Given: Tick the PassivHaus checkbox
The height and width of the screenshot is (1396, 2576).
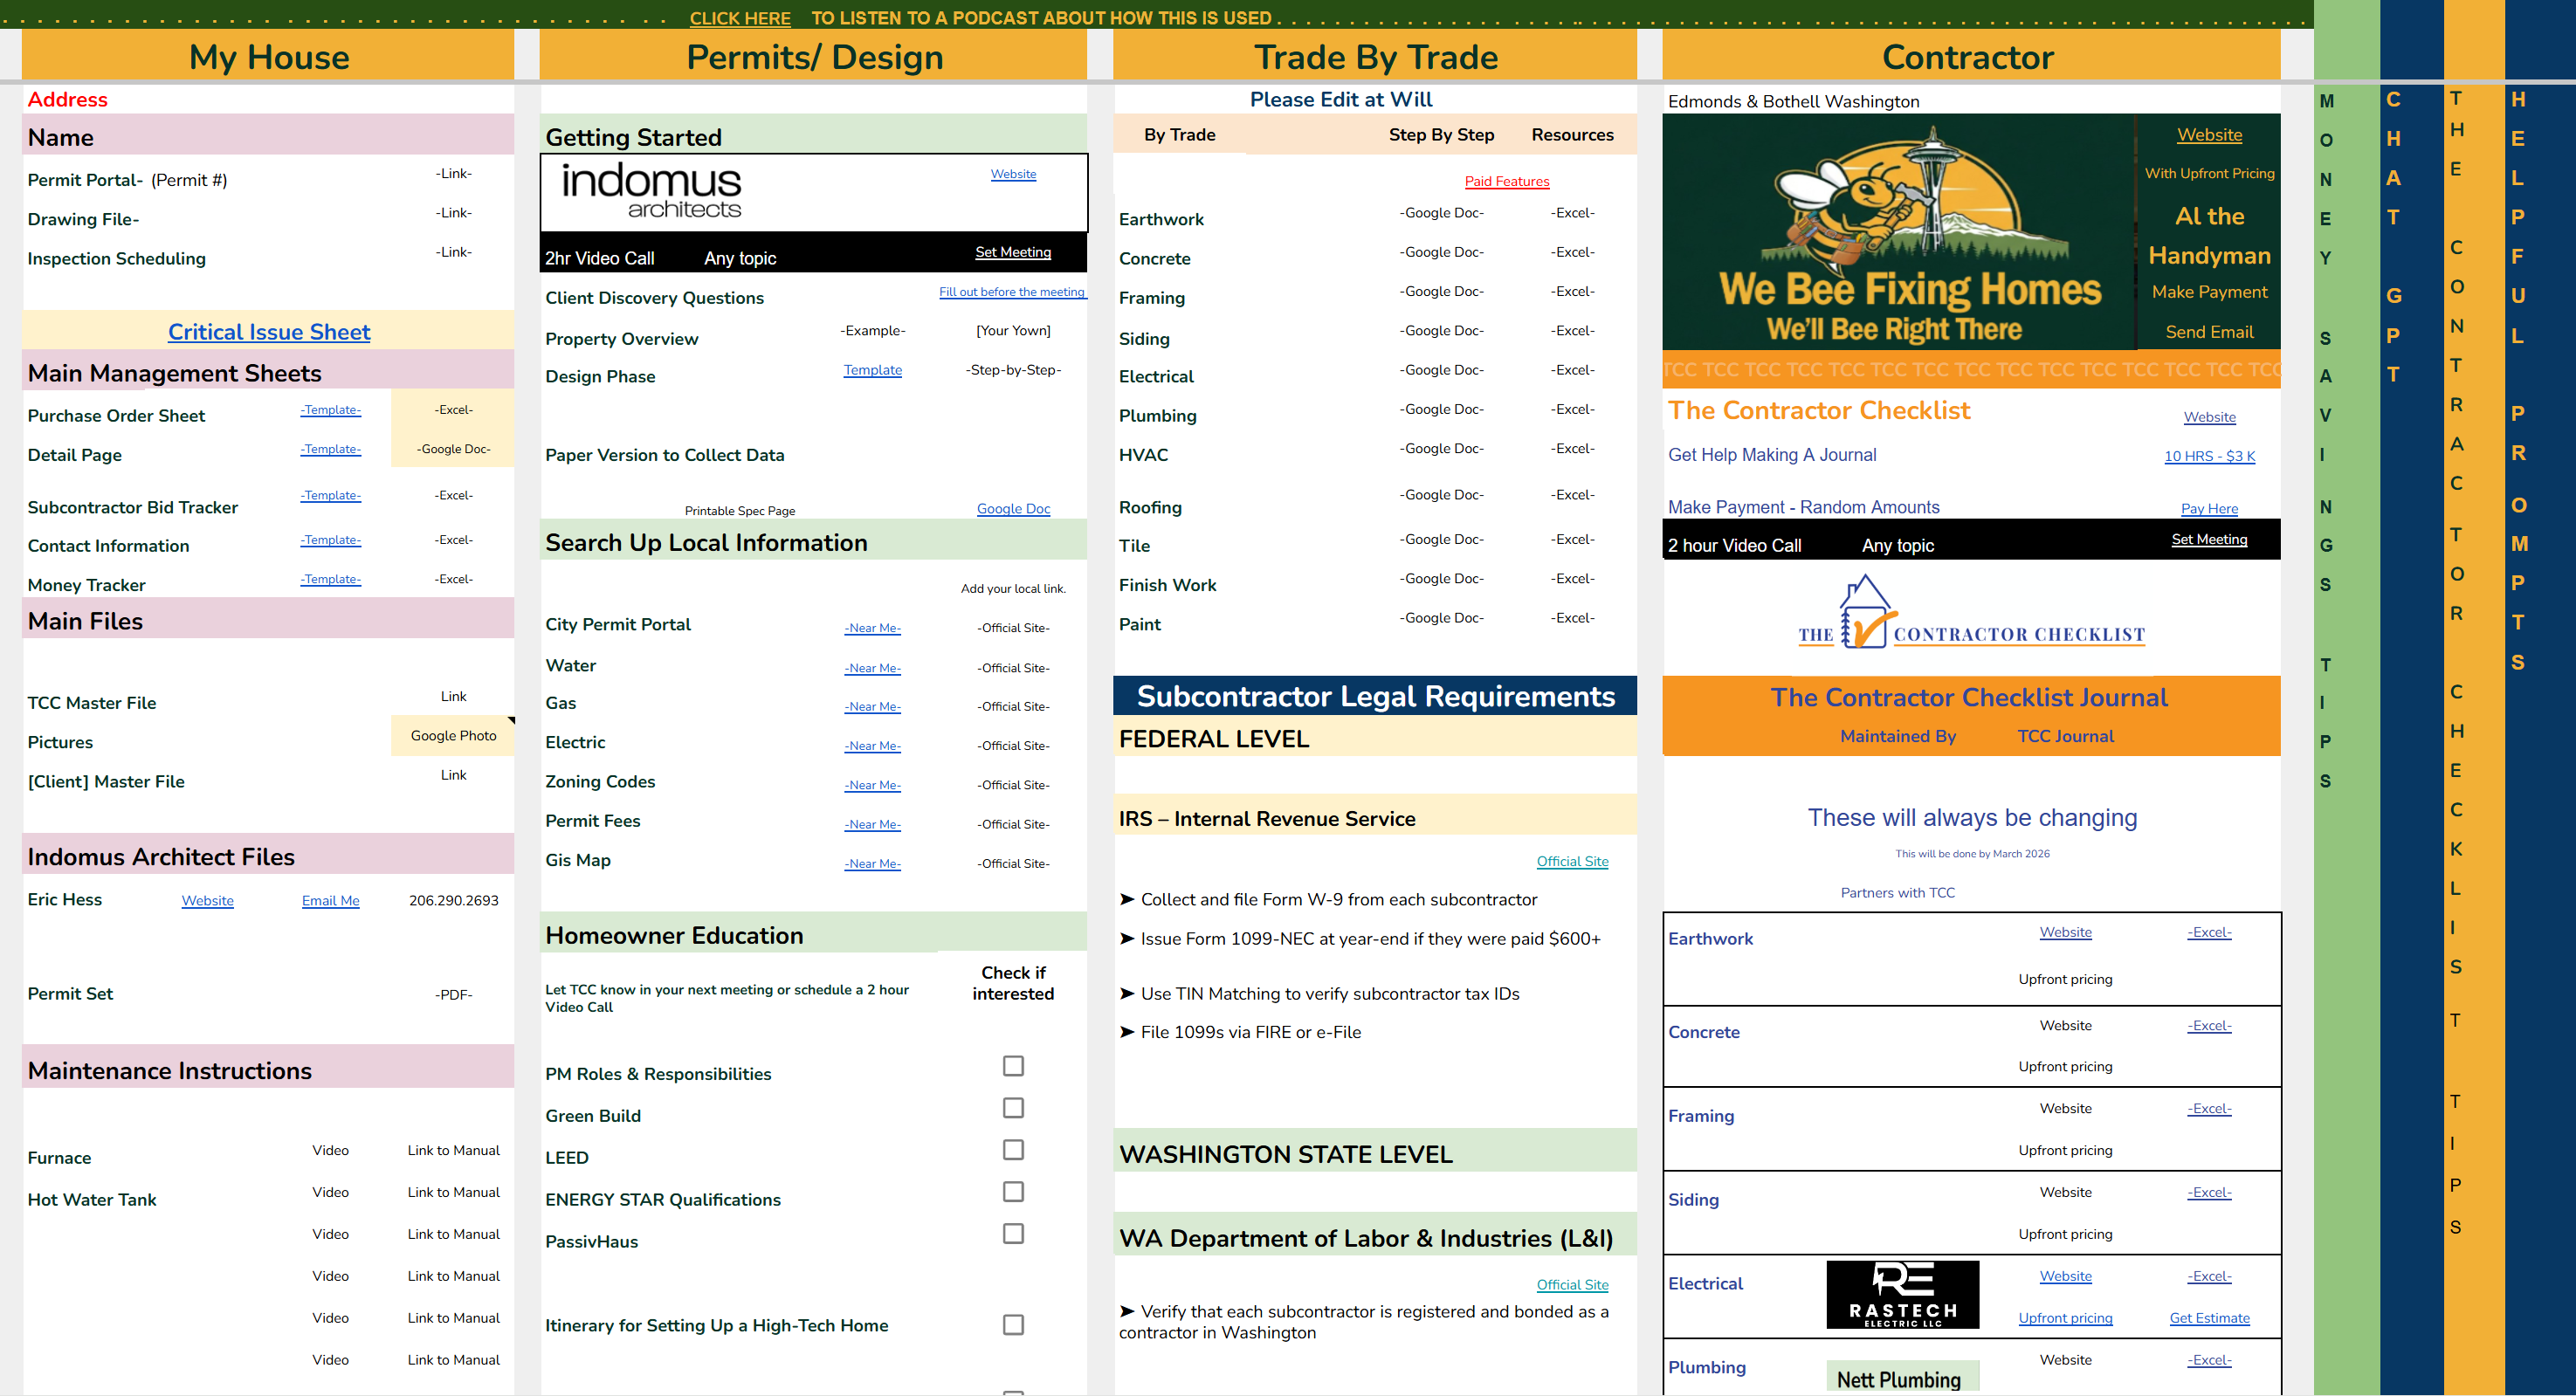Looking at the screenshot, I should 1013,1234.
